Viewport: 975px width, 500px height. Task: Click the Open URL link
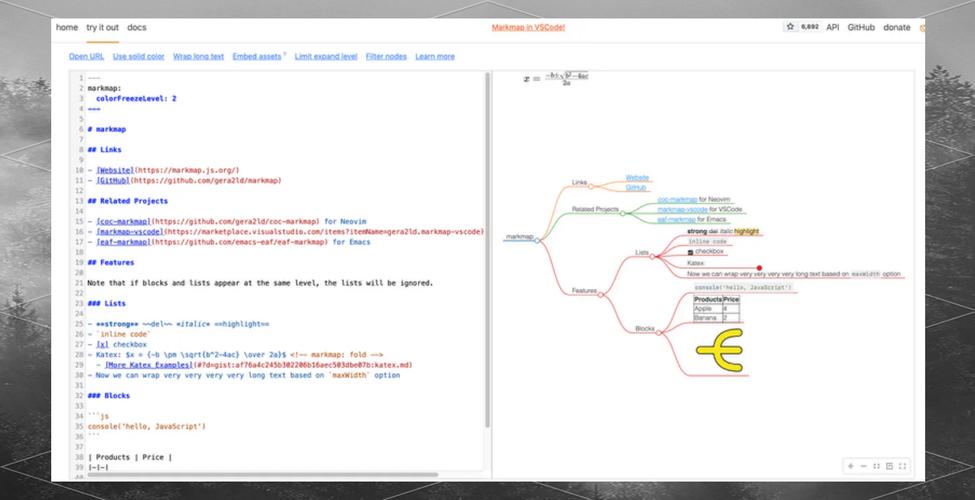[x=86, y=57]
